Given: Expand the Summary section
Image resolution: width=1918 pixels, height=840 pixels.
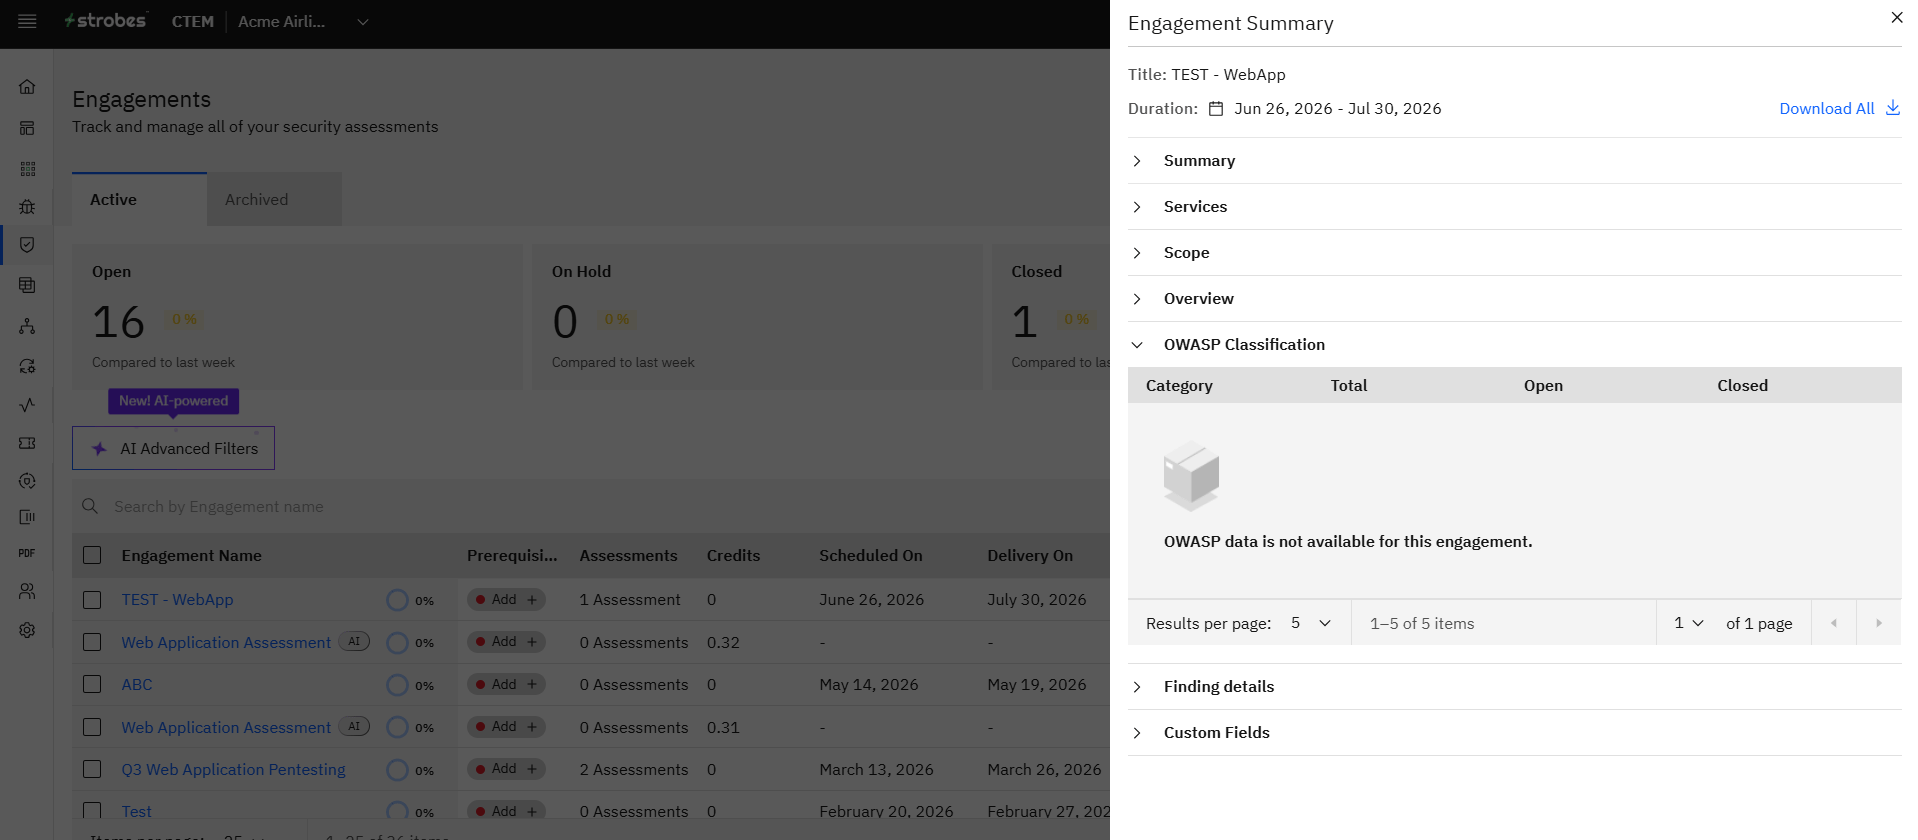Looking at the screenshot, I should tap(1514, 161).
